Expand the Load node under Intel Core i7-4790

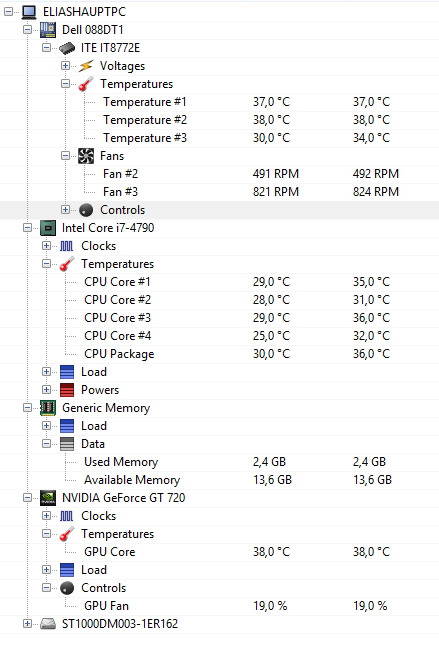click(46, 372)
